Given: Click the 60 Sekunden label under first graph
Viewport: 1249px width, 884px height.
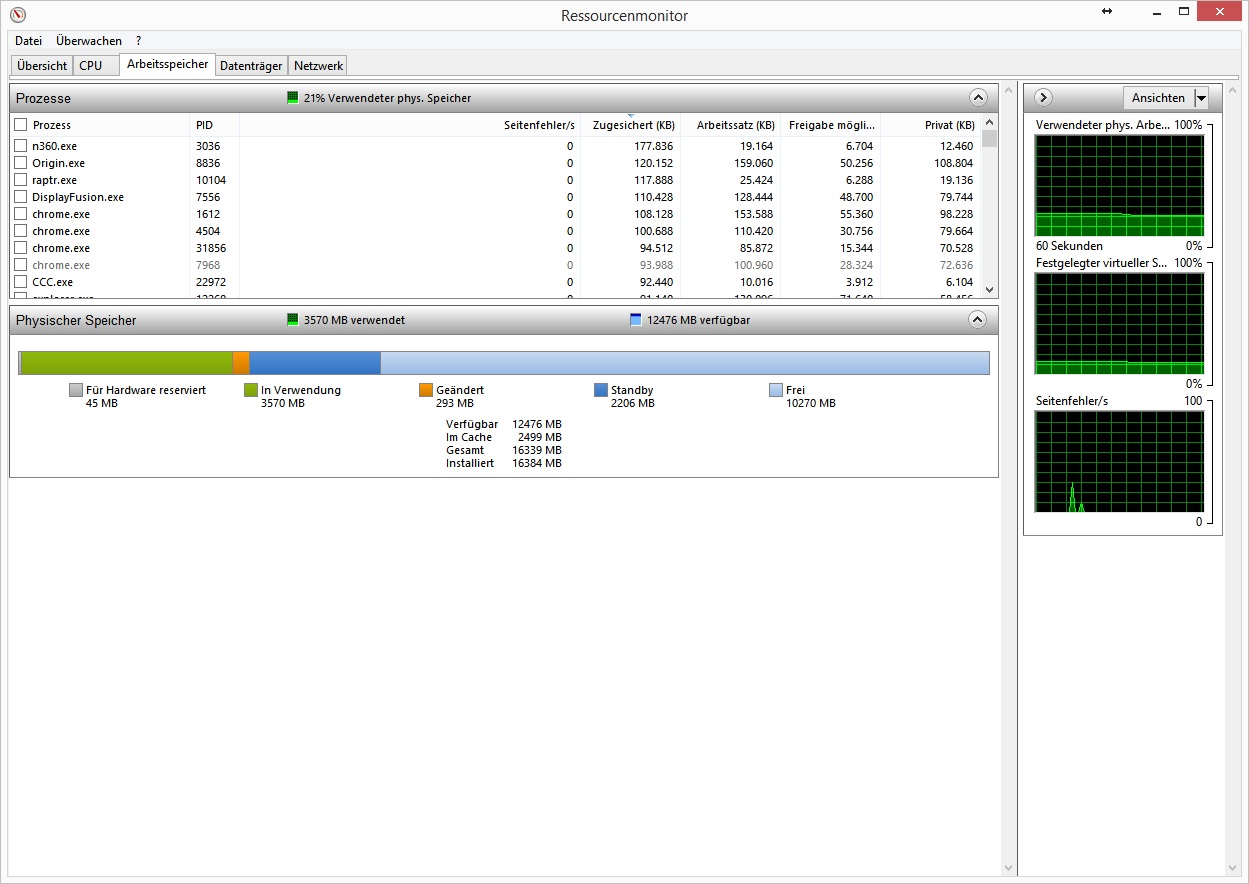Looking at the screenshot, I should (x=1069, y=245).
